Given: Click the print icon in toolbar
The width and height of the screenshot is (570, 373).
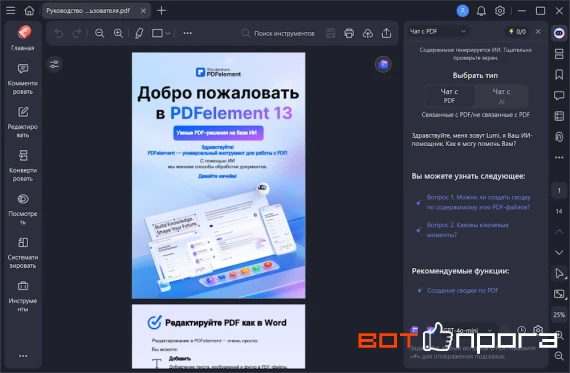Looking at the screenshot, I should (349, 33).
